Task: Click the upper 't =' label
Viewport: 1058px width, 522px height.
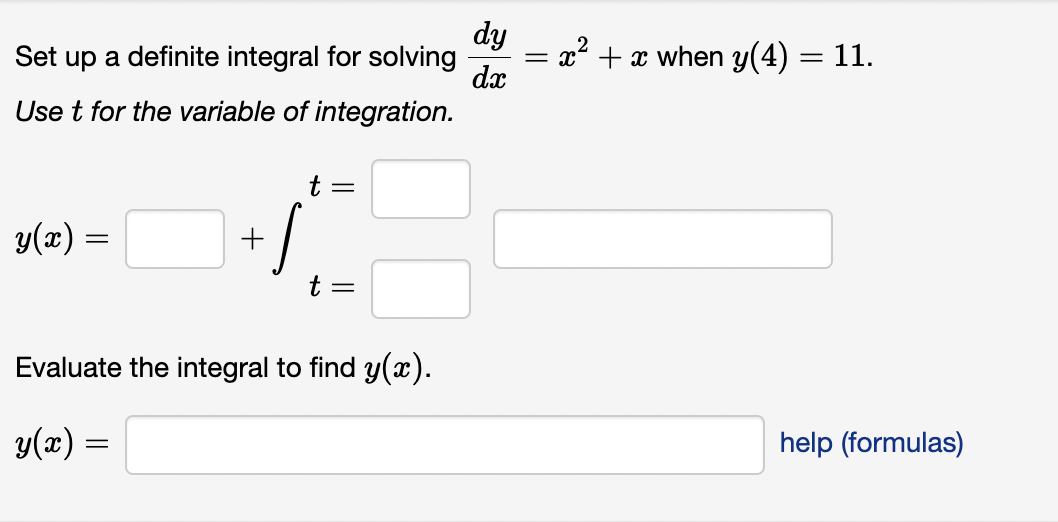Action: pyautogui.click(x=331, y=187)
